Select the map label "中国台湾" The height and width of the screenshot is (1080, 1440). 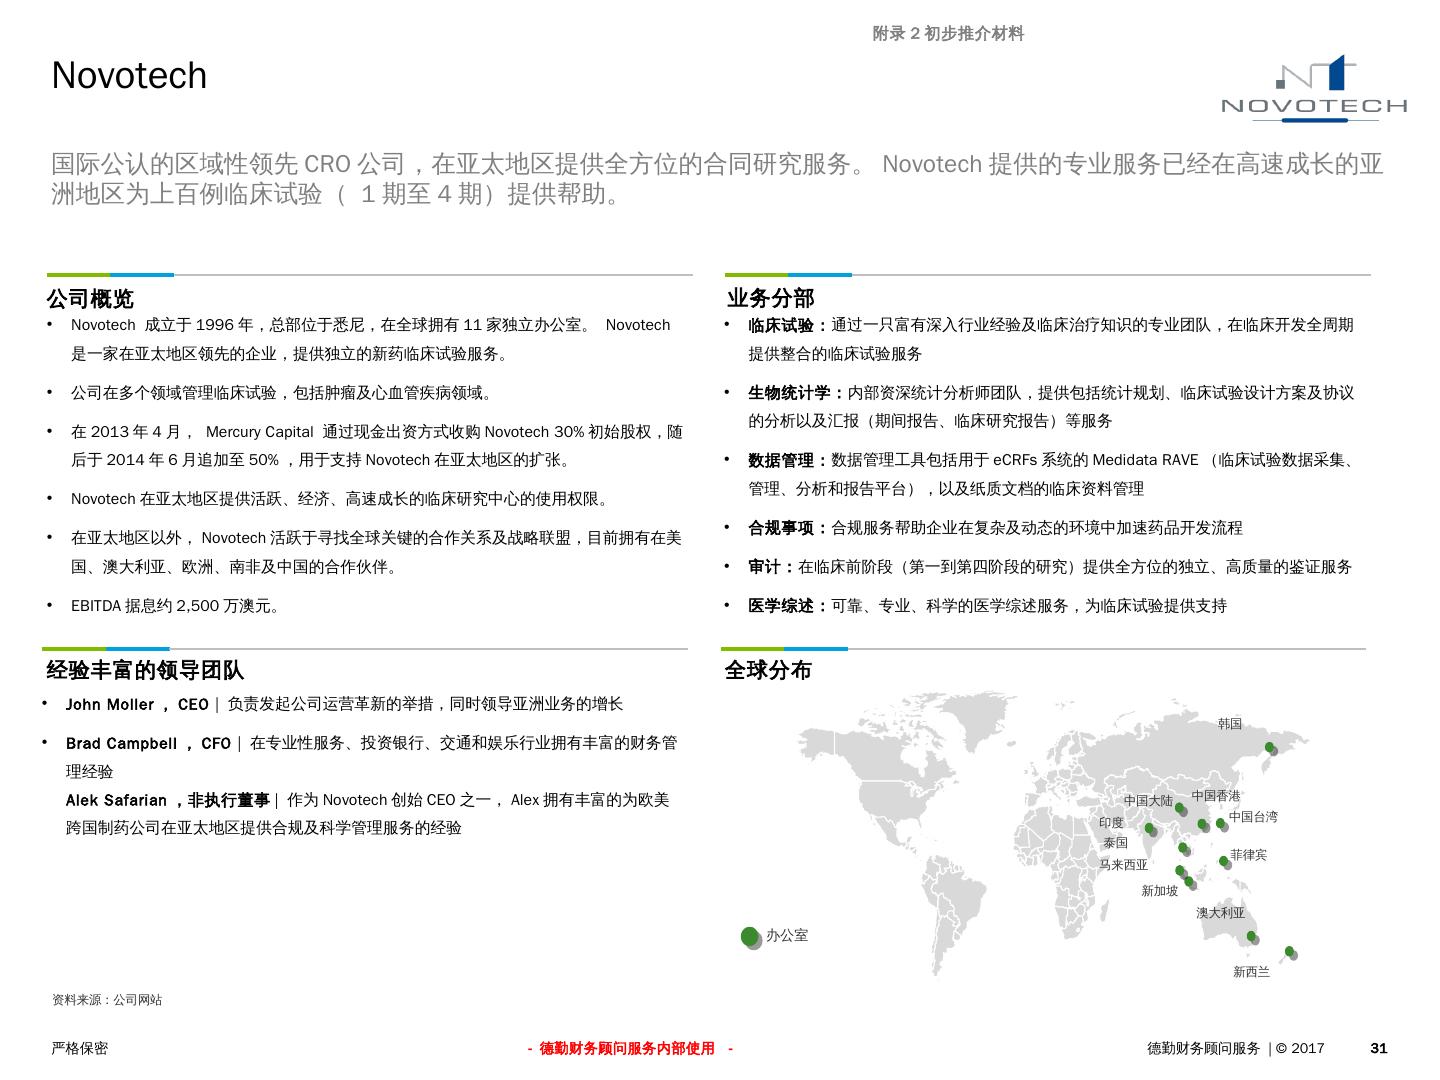pos(1253,817)
